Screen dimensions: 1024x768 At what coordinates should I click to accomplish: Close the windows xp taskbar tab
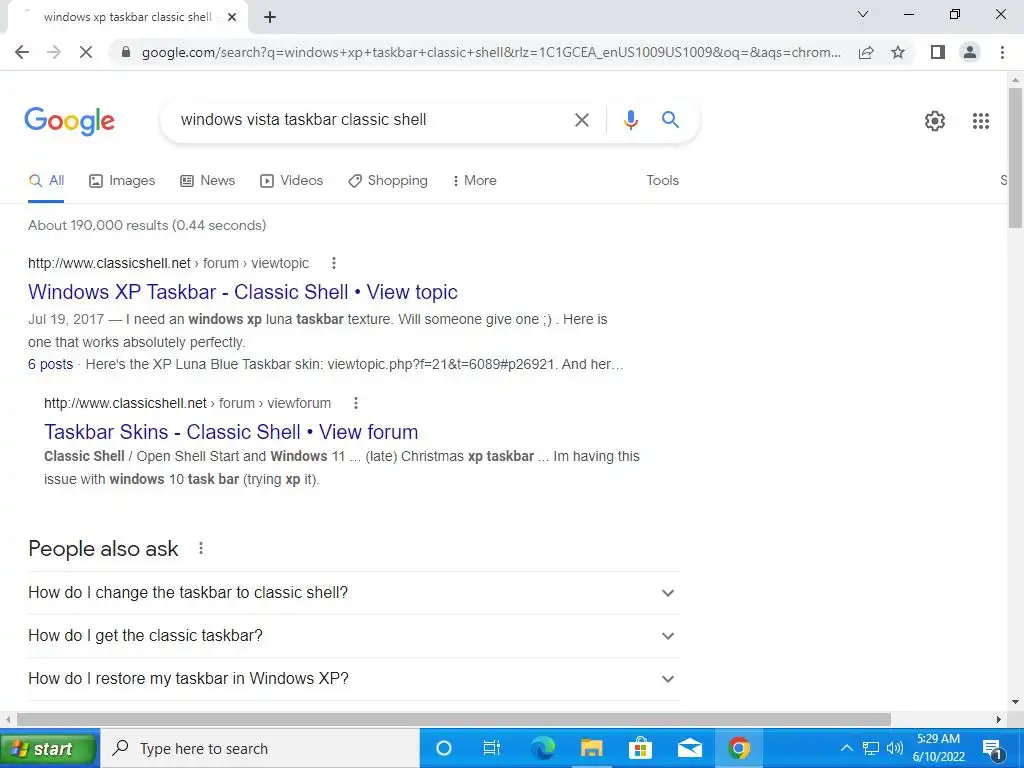(x=232, y=18)
